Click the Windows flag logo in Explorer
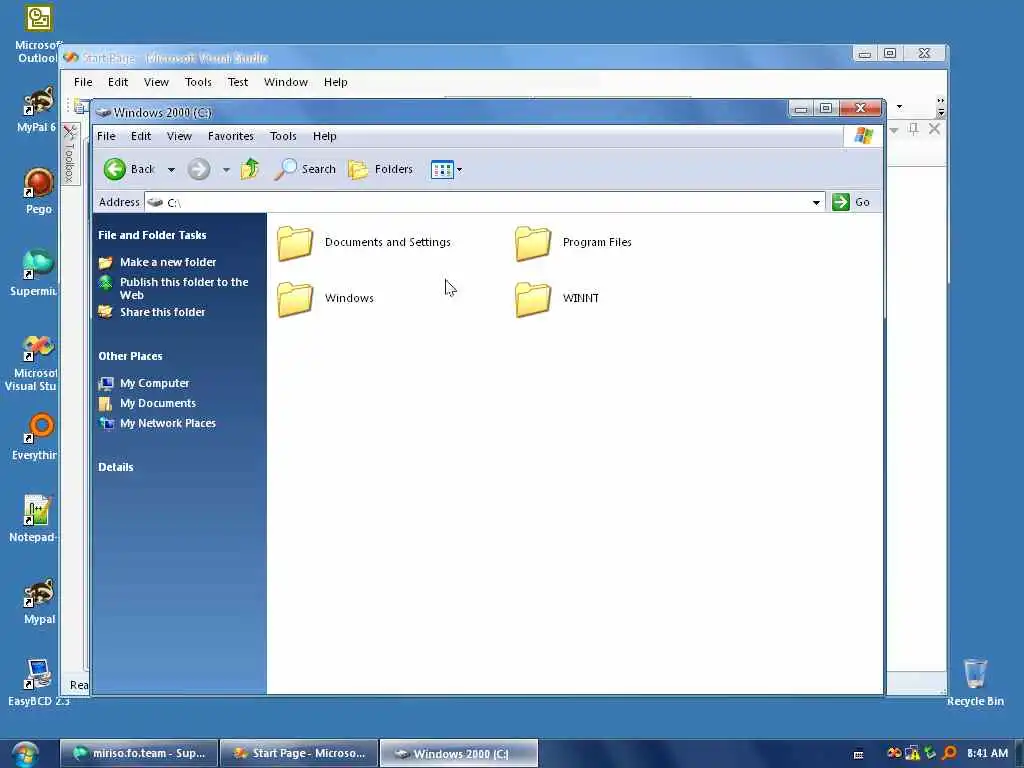The image size is (1024, 768). click(863, 135)
